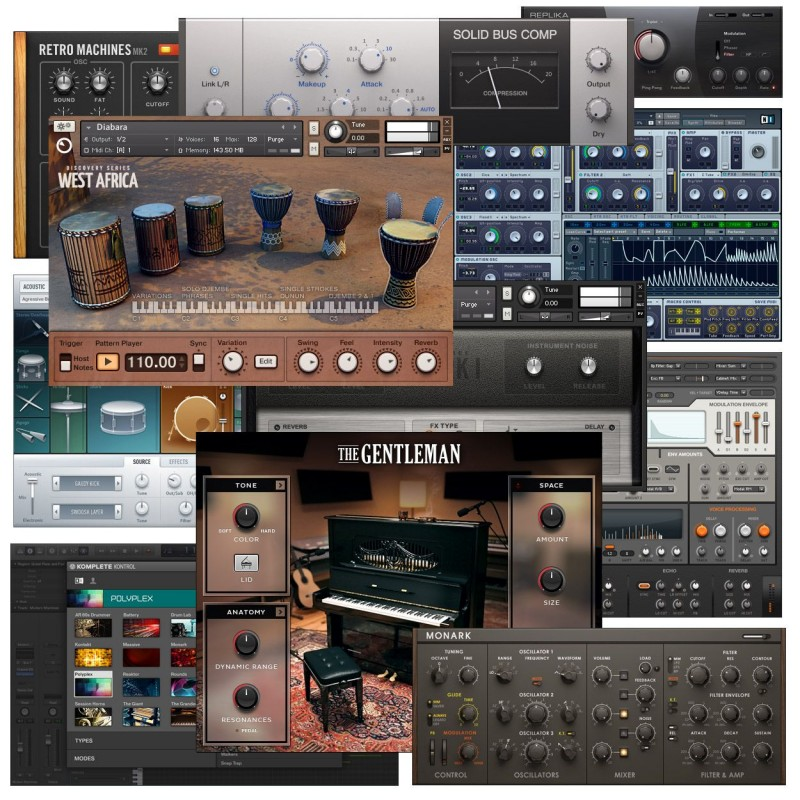Image resolution: width=800 pixels, height=800 pixels.
Task: Switch to the Effects tab
Action: click(178, 462)
